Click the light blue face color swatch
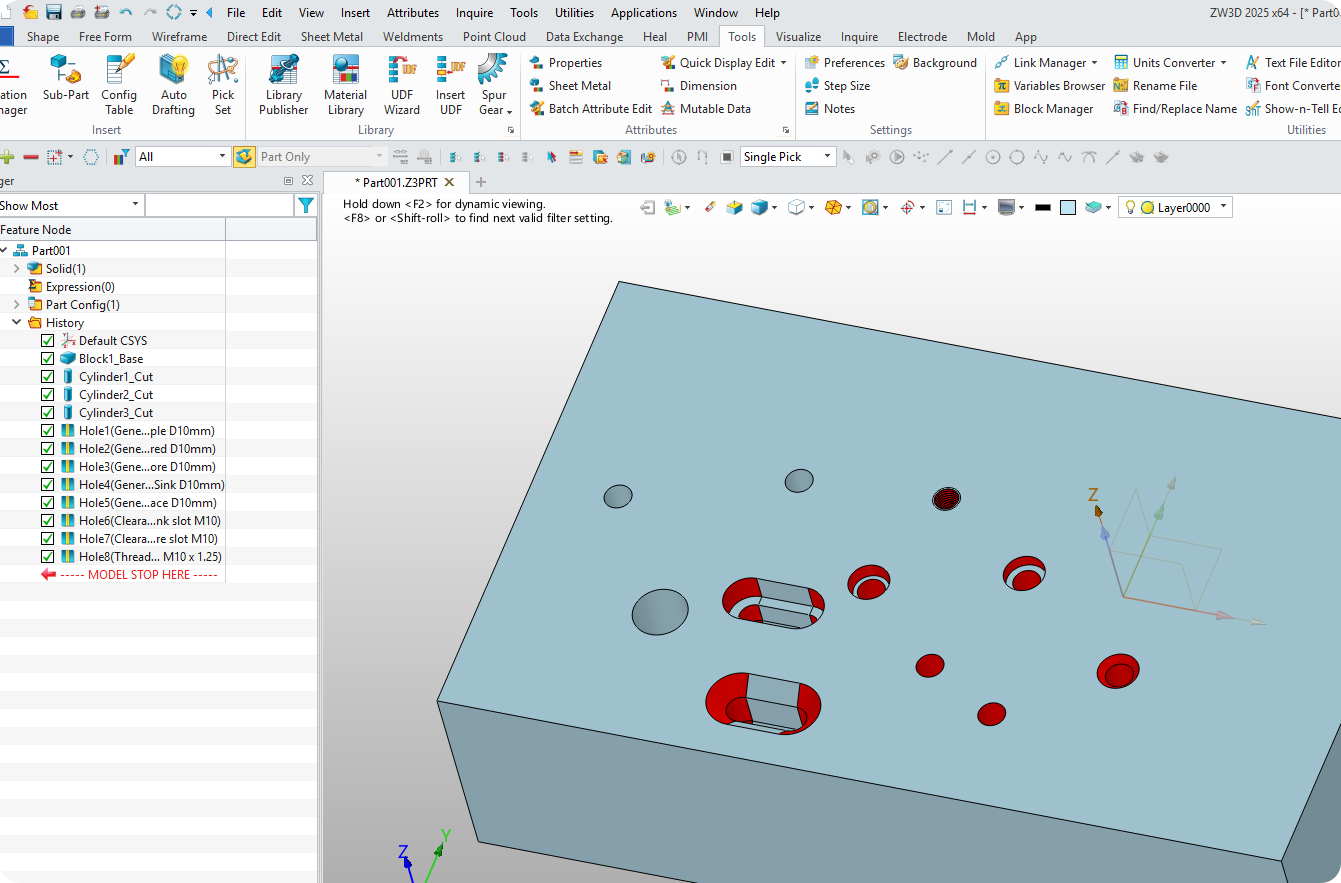 pos(1068,207)
